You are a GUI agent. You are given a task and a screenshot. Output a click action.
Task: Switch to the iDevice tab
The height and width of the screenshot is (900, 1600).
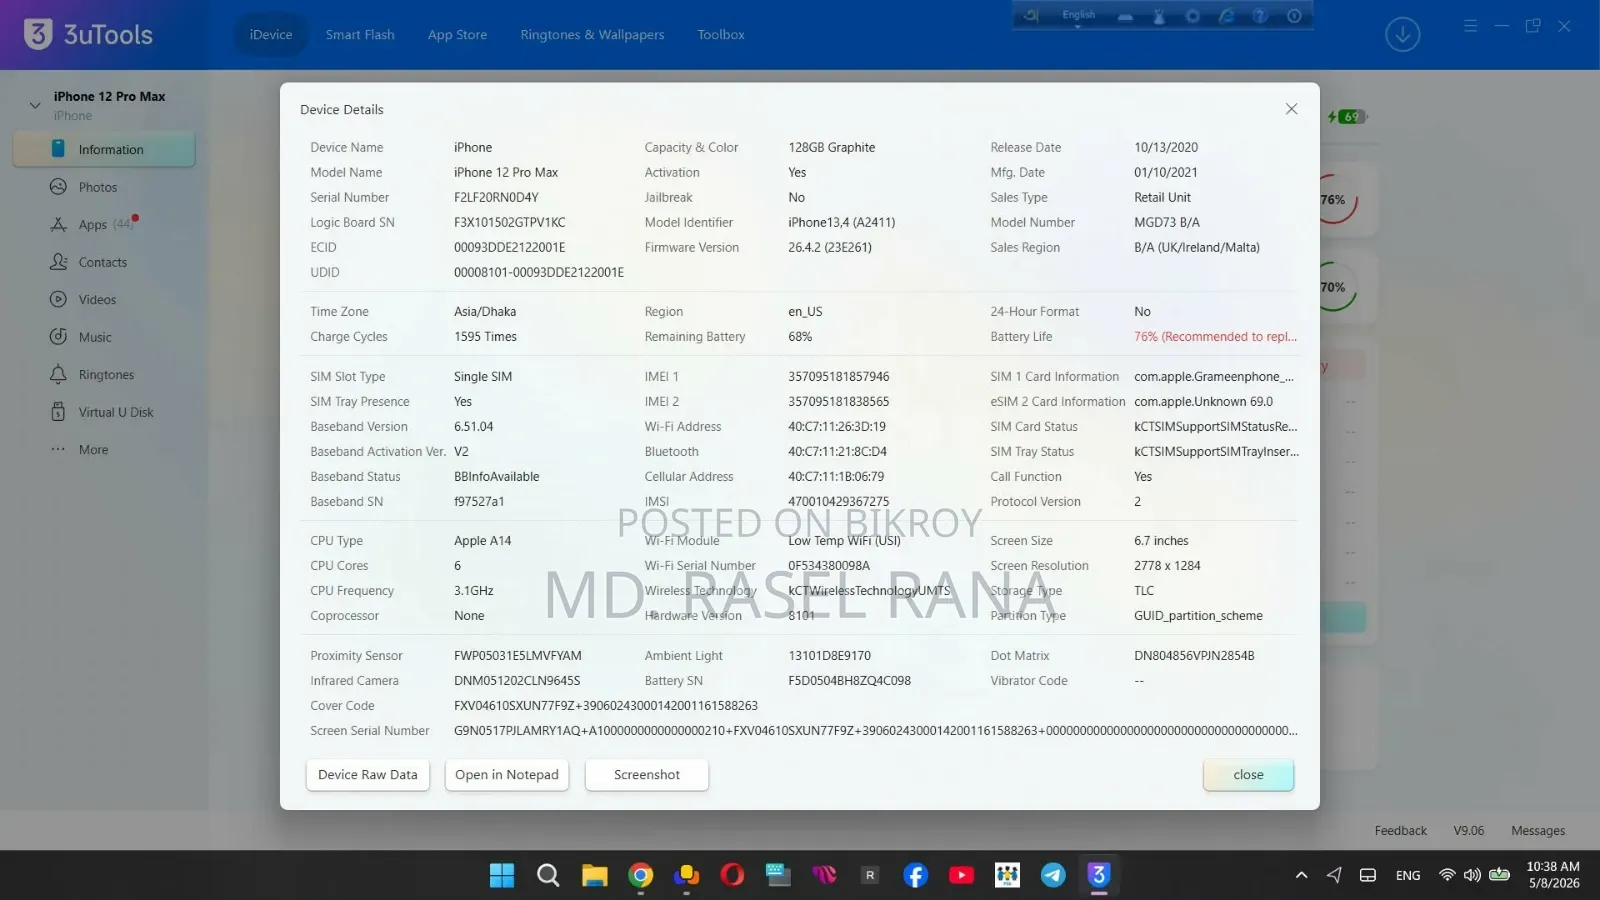[271, 34]
